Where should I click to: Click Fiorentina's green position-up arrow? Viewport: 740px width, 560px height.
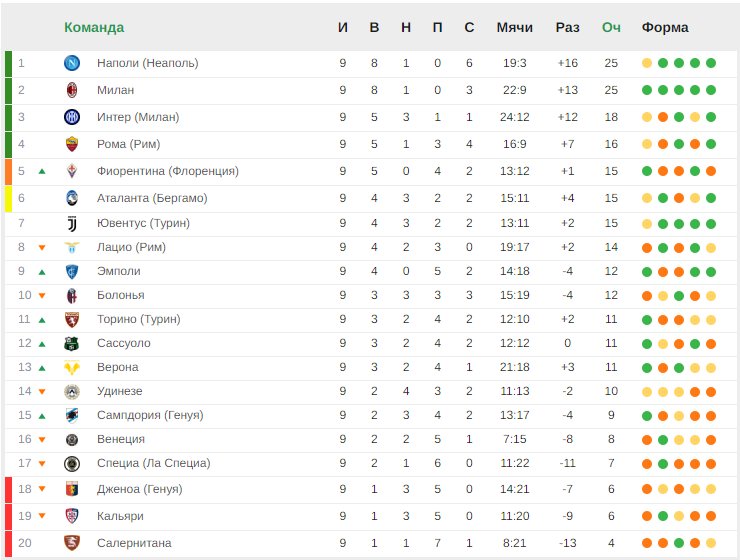pyautogui.click(x=42, y=171)
